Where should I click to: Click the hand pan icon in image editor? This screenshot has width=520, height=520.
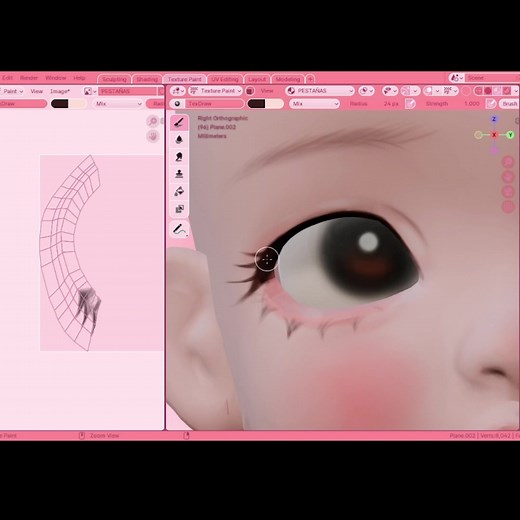[153, 136]
